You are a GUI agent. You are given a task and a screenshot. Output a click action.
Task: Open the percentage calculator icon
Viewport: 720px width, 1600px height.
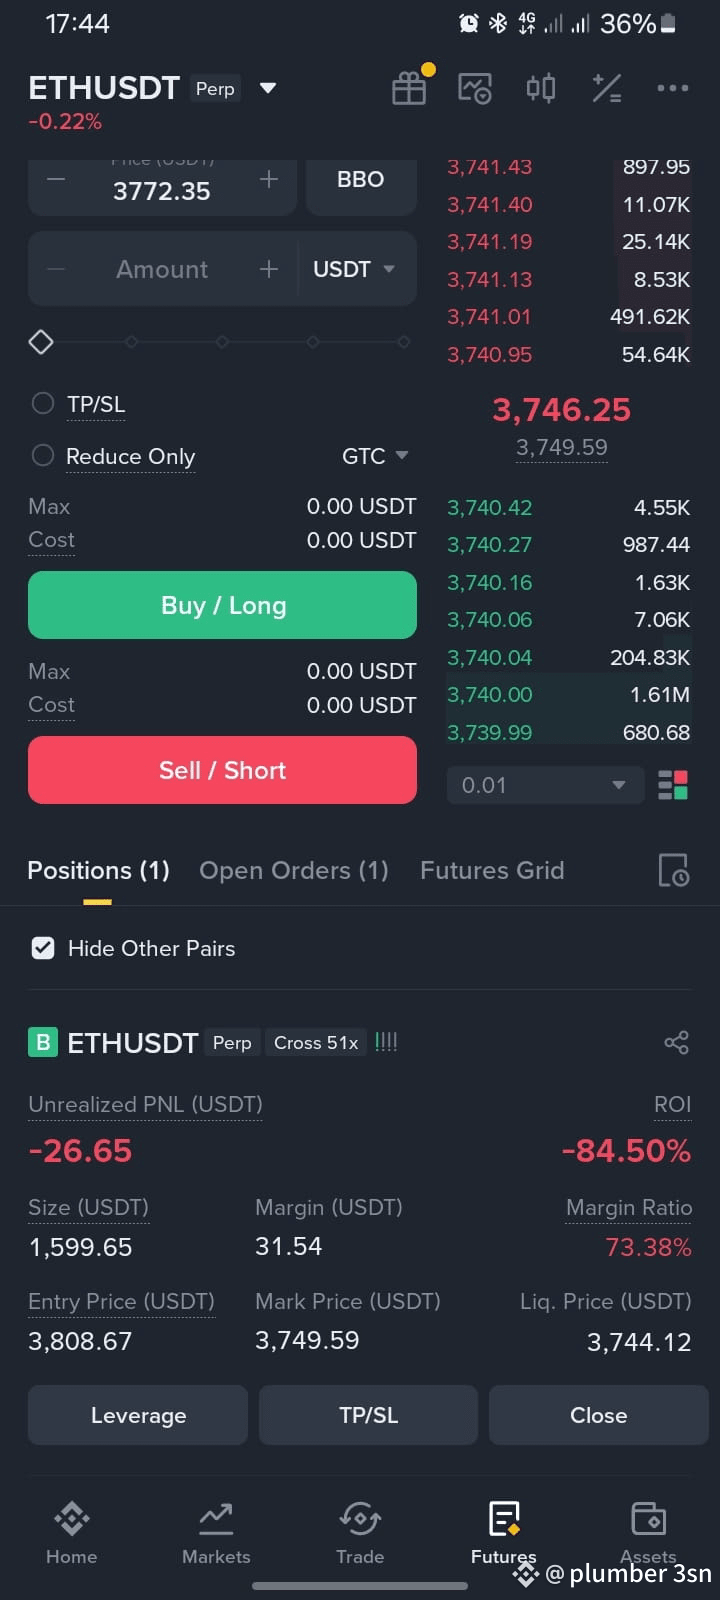tap(607, 88)
